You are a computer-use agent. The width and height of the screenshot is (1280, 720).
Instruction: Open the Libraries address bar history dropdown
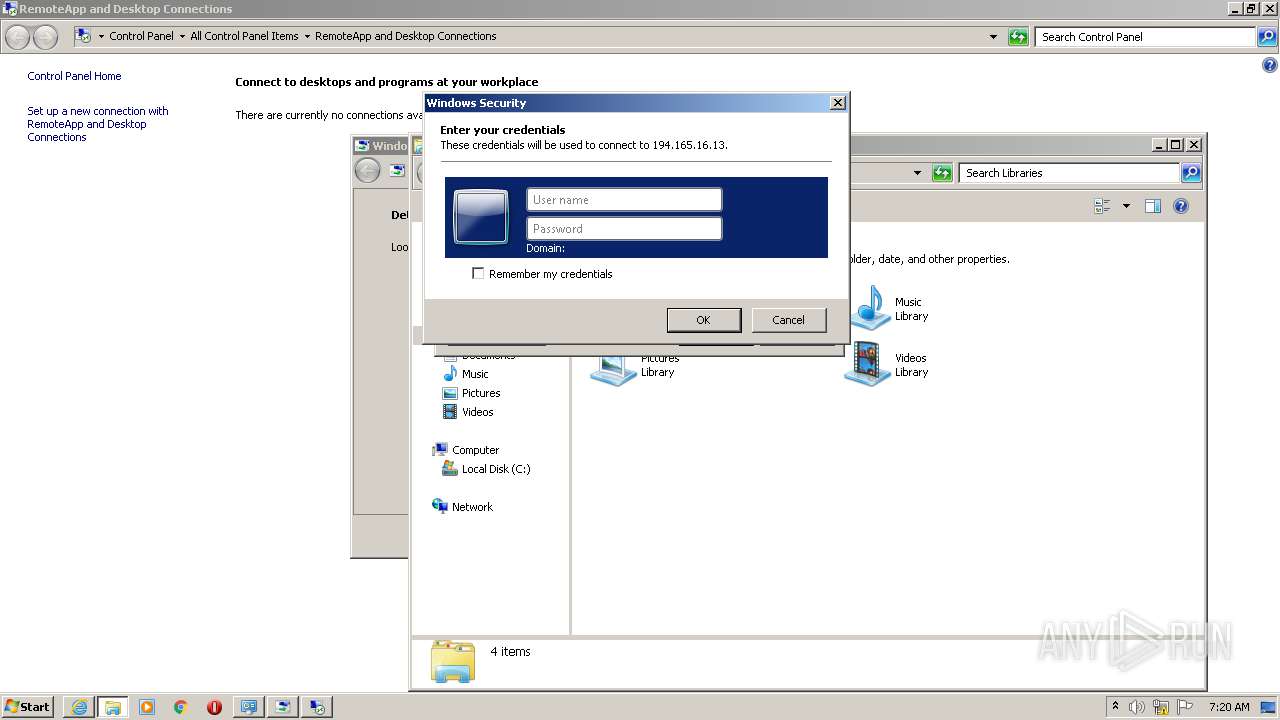pyautogui.click(x=917, y=173)
